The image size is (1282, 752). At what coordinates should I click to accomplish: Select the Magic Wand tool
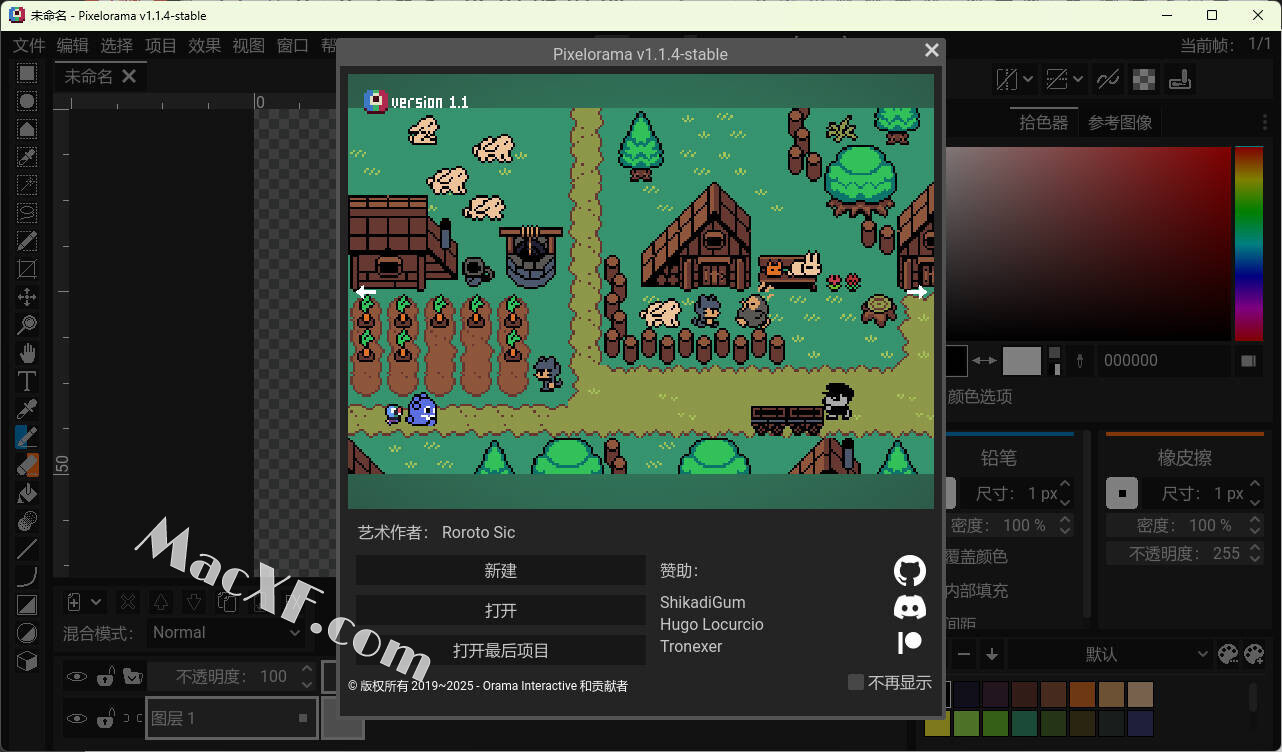27,185
